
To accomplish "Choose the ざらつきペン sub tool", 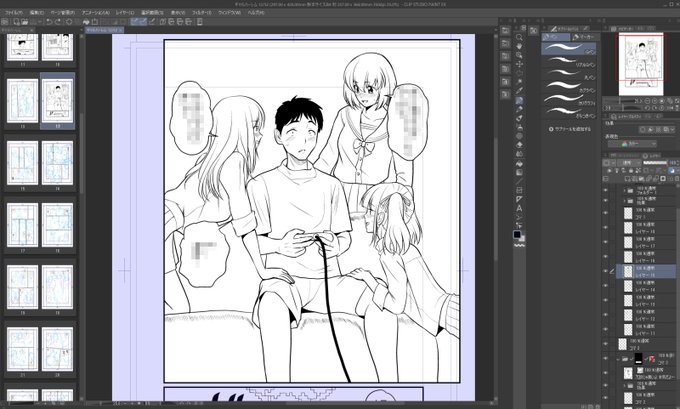I will tap(569, 113).
